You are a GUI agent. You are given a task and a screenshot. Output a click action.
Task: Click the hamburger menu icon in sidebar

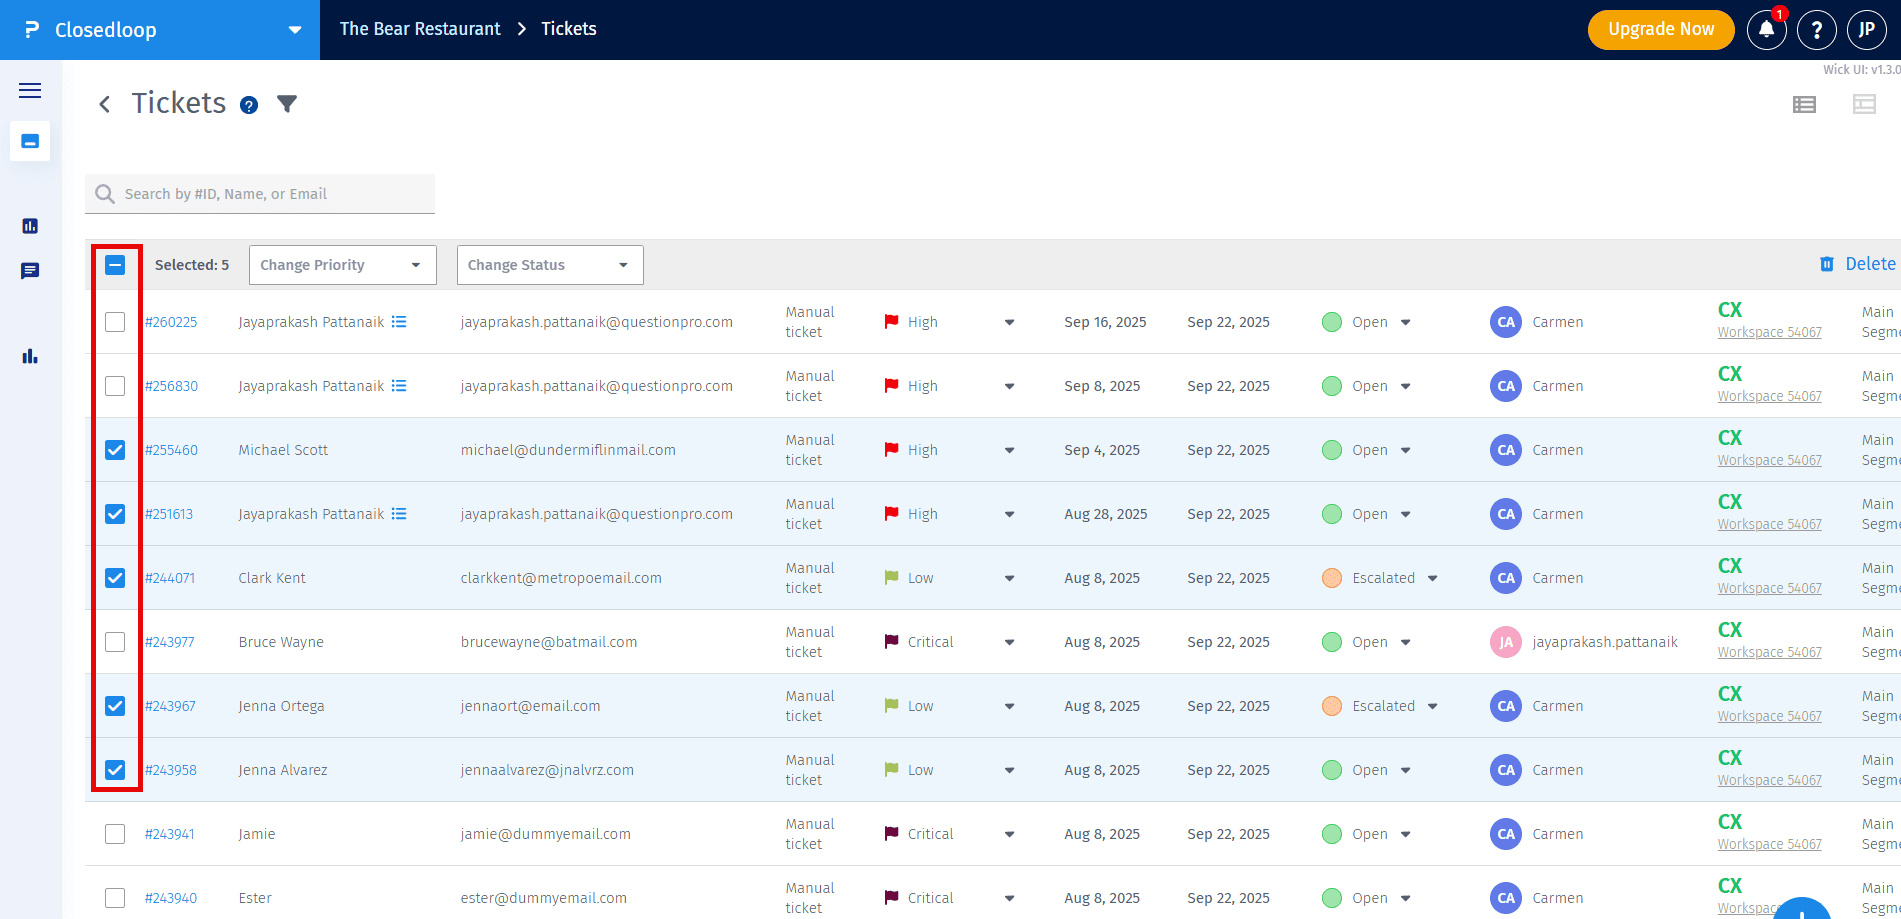pyautogui.click(x=30, y=91)
